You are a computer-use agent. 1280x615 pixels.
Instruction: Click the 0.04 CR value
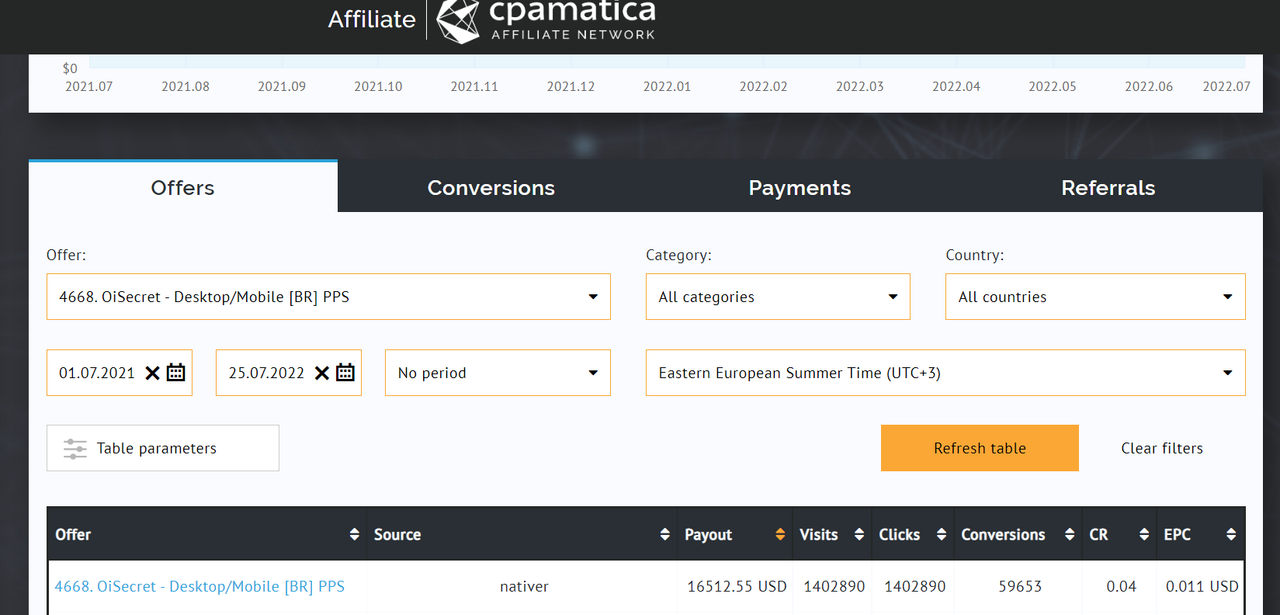click(1122, 587)
